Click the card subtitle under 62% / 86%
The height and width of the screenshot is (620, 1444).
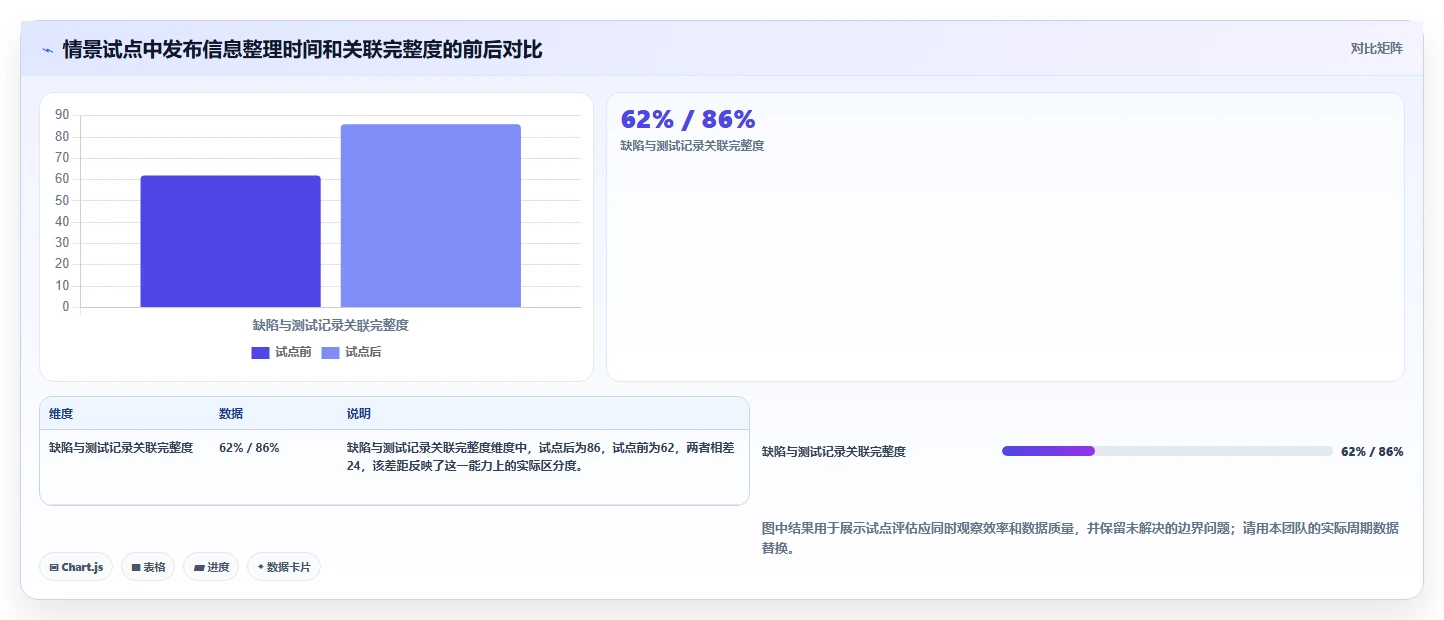(x=692, y=146)
